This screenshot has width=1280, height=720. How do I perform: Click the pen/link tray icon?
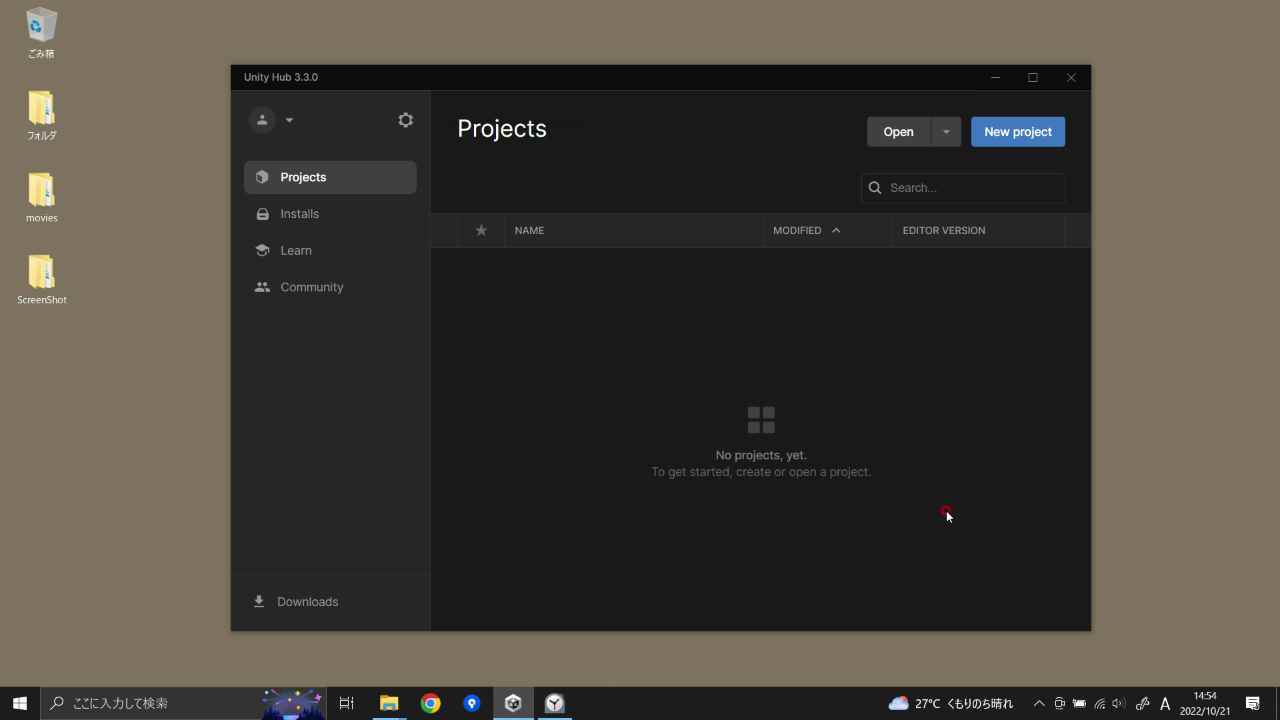point(1142,703)
